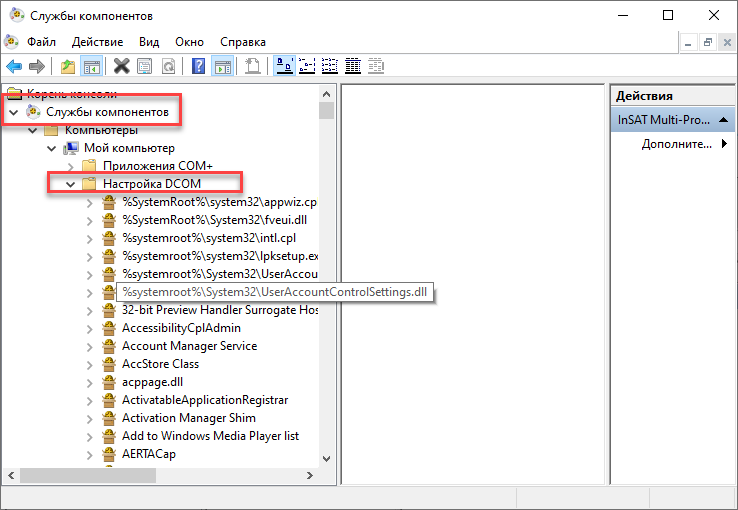Expand the AccessibilityCplAdmin entry

89,329
